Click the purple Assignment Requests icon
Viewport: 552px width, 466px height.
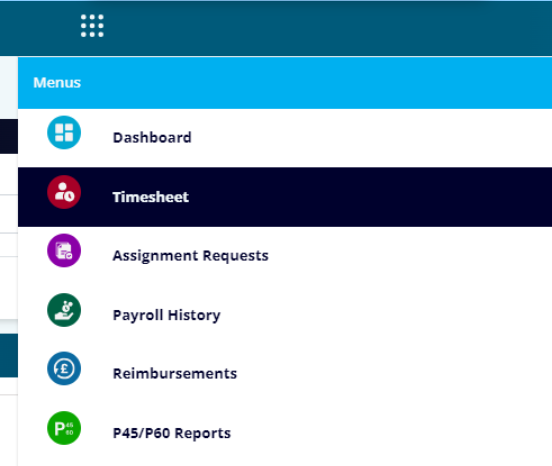point(64,250)
